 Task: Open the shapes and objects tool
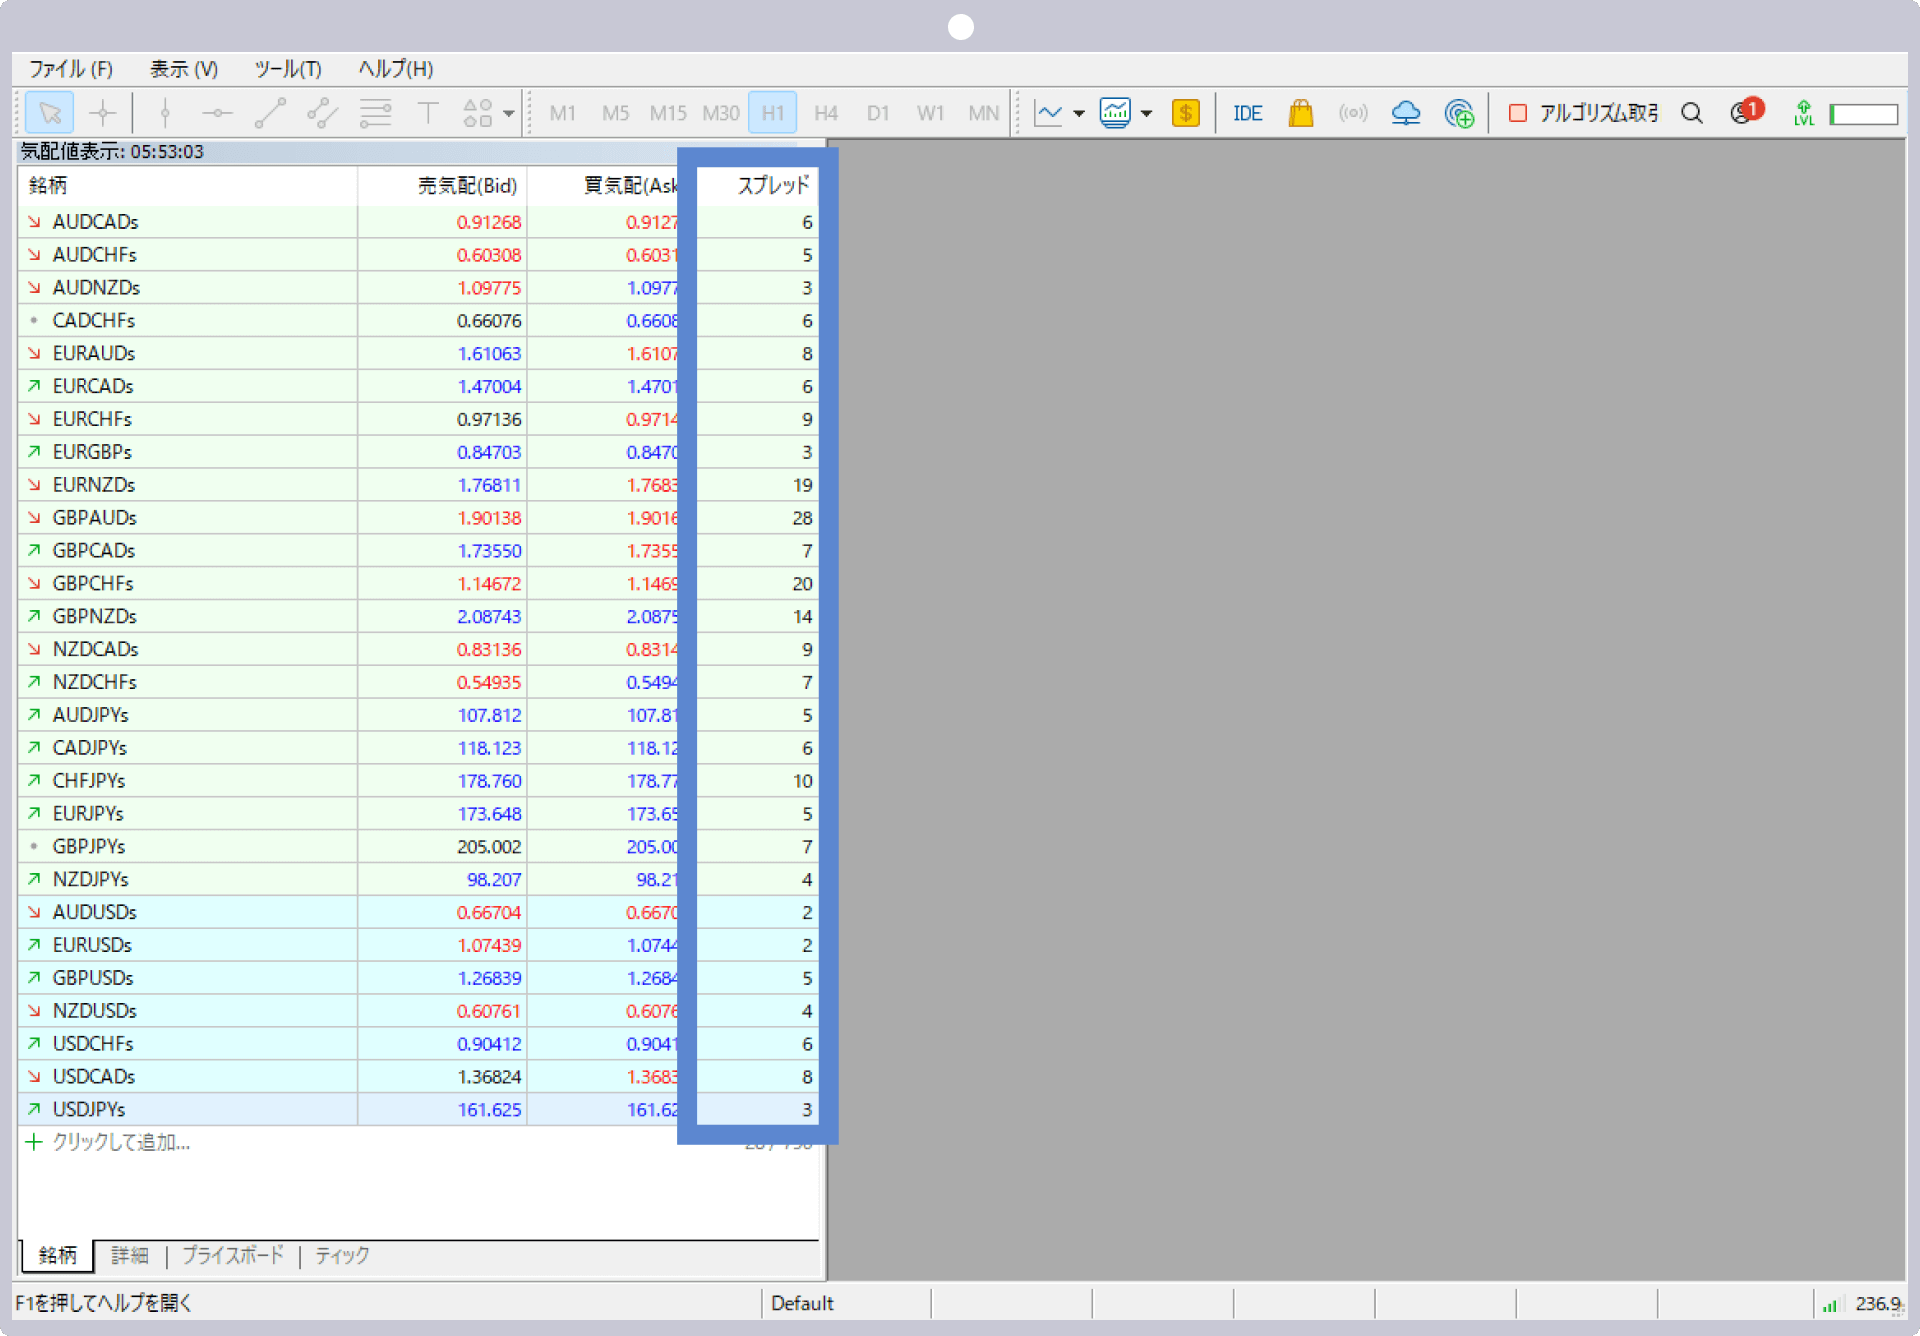[x=478, y=113]
